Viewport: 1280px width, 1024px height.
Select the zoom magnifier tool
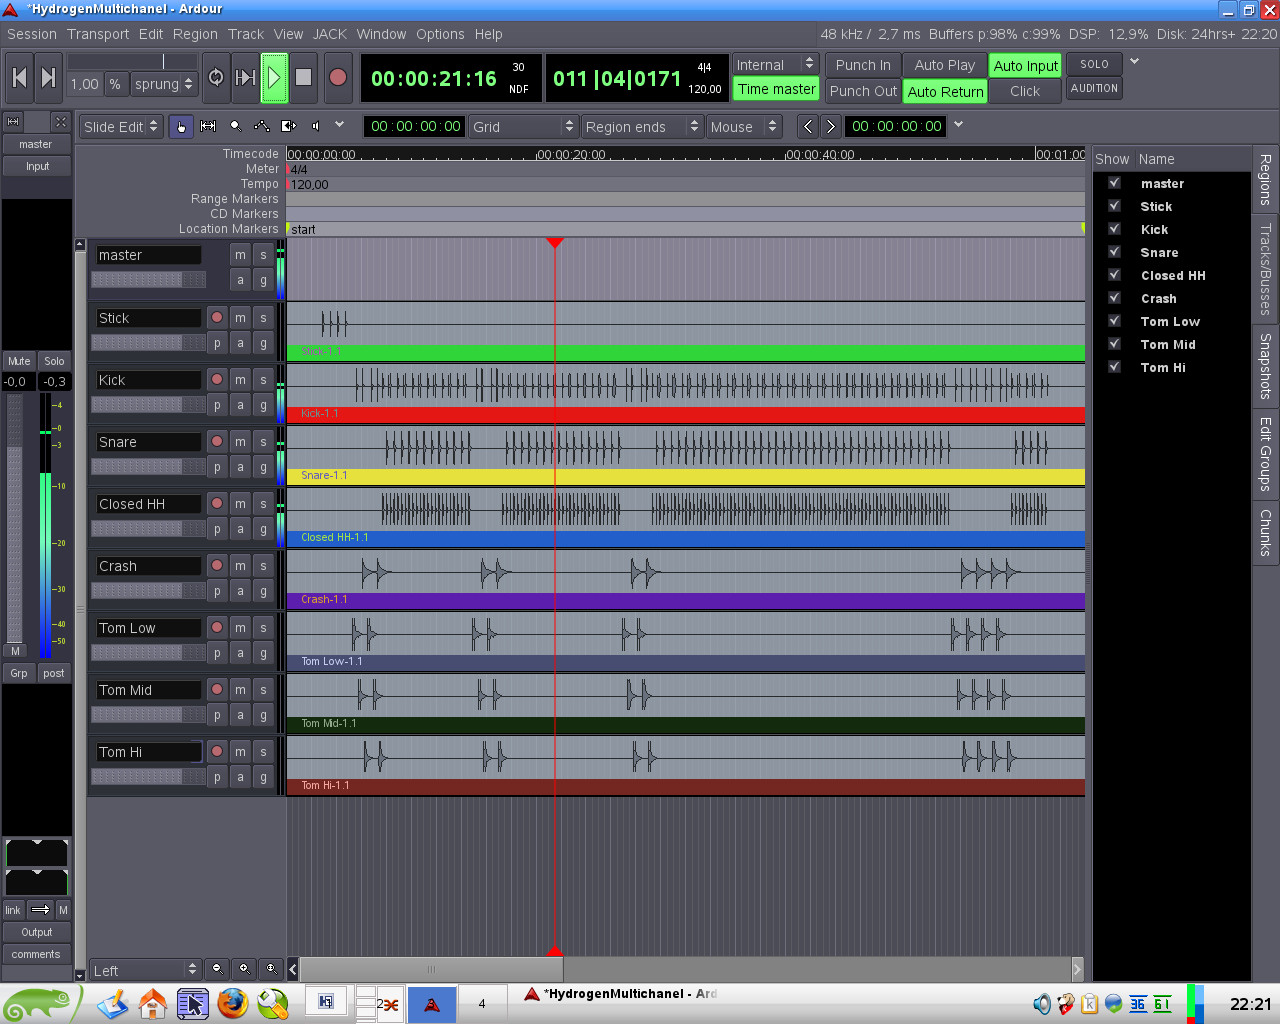(x=235, y=126)
